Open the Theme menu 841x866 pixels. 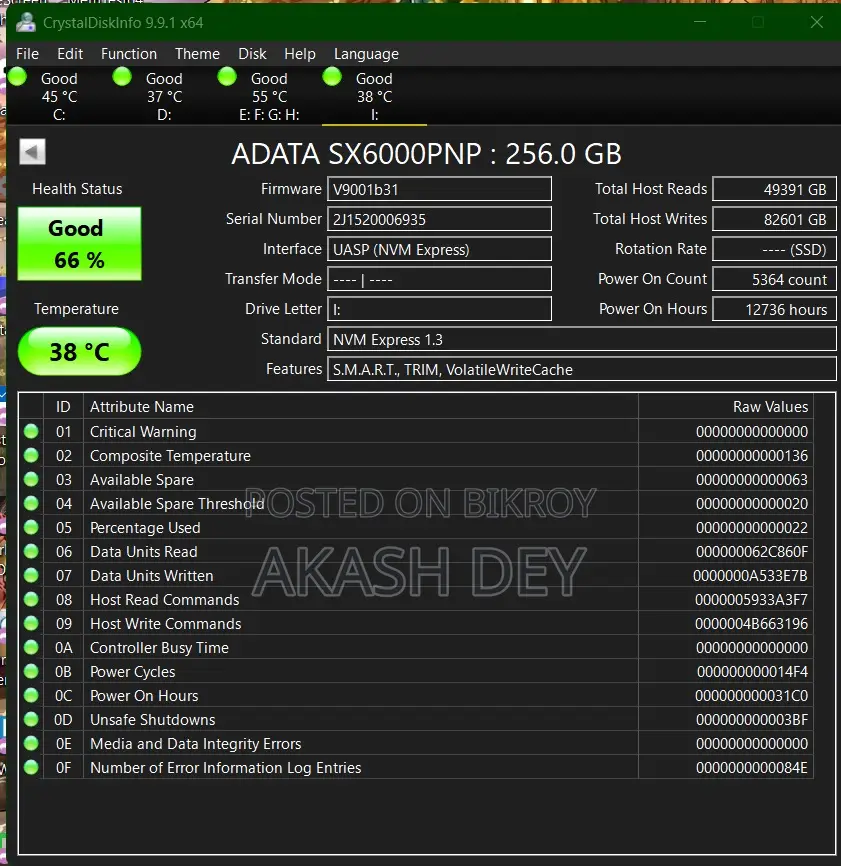point(197,54)
